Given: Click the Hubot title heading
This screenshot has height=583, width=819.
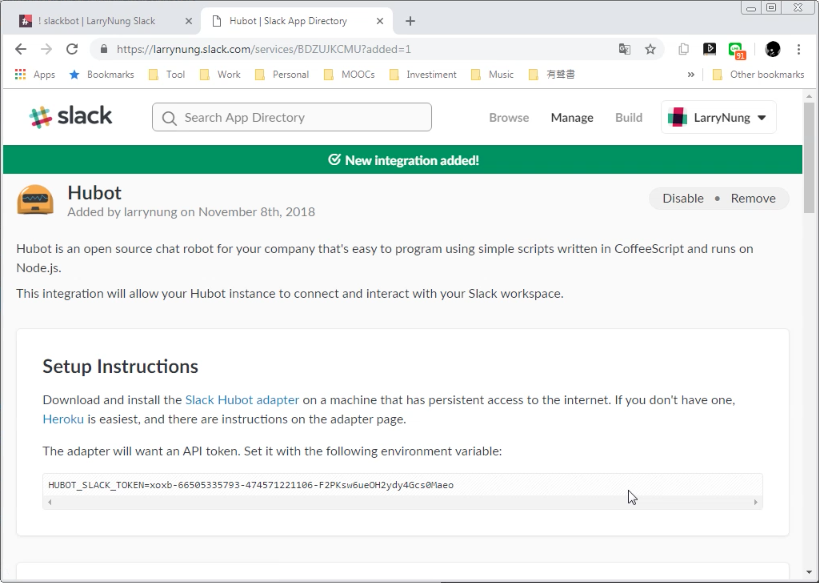Looking at the screenshot, I should [x=95, y=193].
